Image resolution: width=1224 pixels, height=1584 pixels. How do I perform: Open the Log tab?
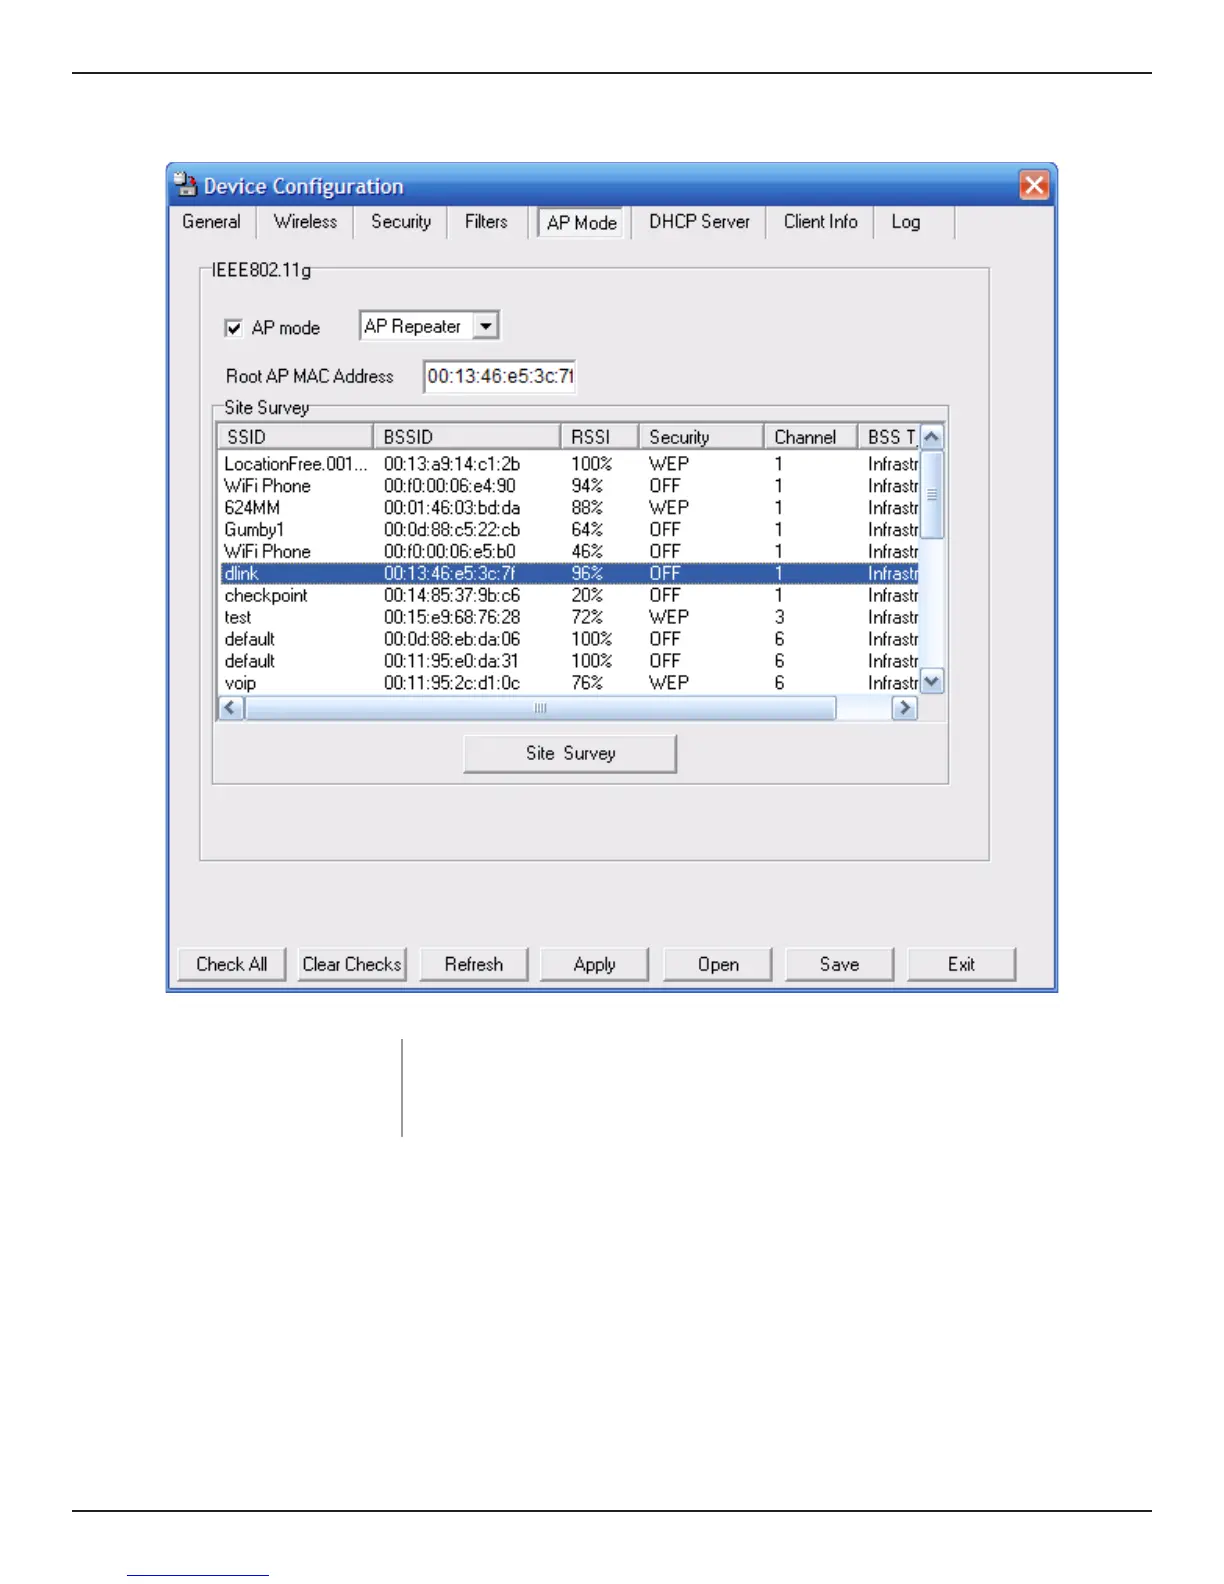pyautogui.click(x=906, y=222)
